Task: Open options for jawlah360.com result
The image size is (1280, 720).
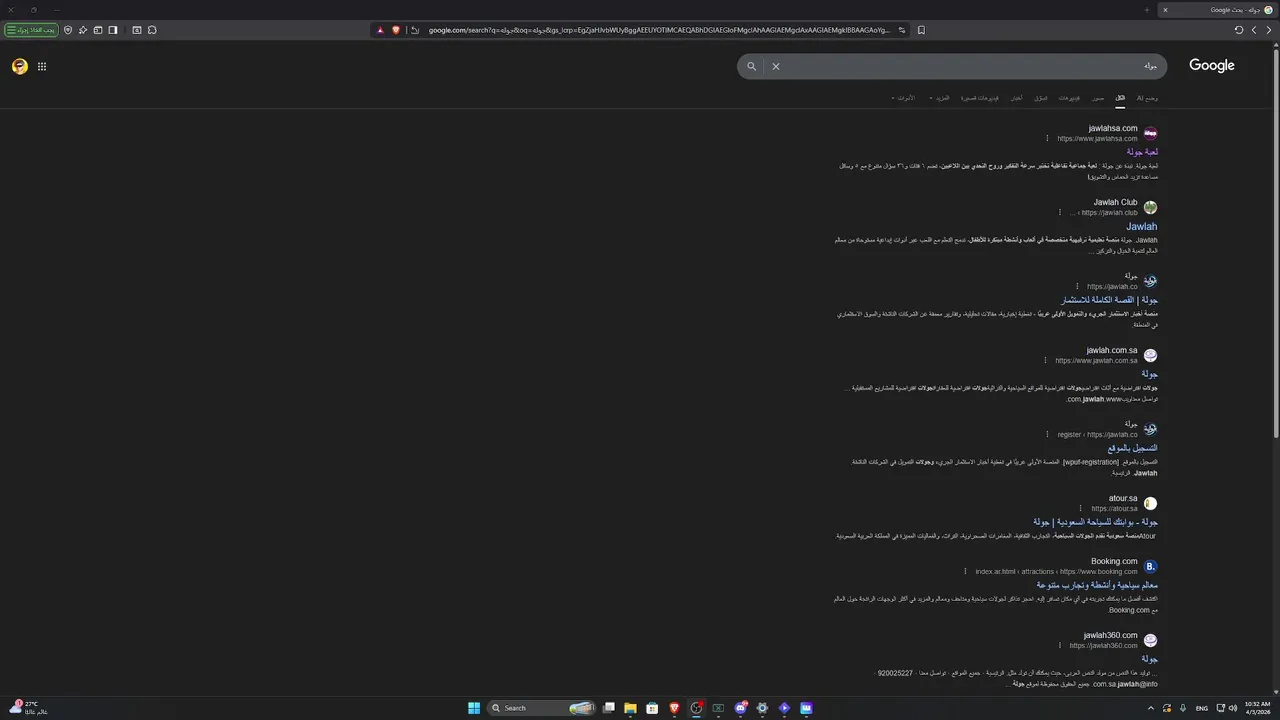Action: tap(1059, 646)
